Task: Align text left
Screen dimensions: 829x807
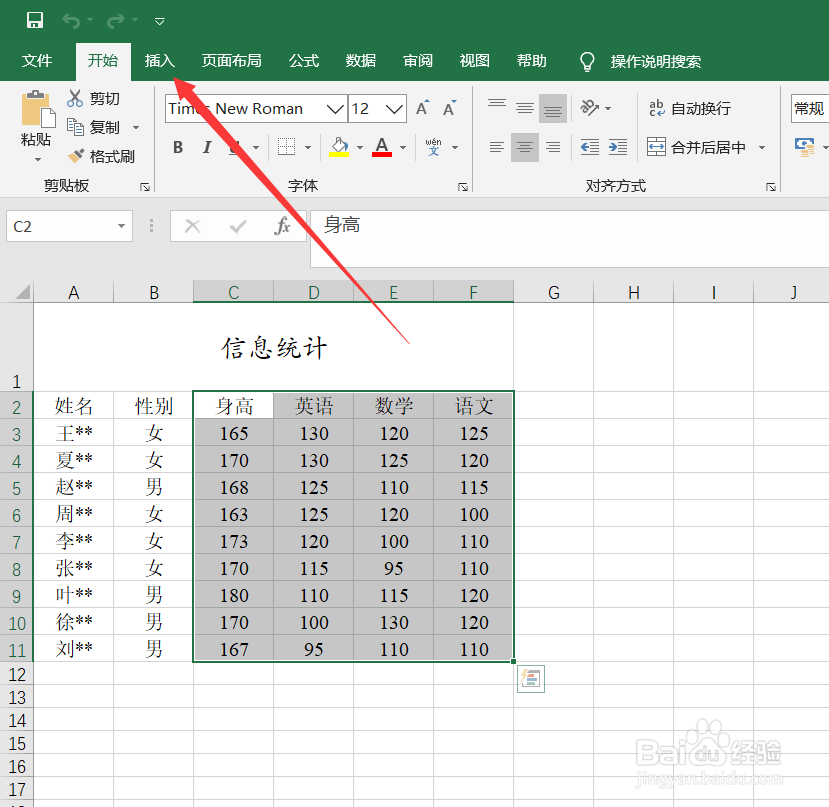Action: tap(496, 147)
